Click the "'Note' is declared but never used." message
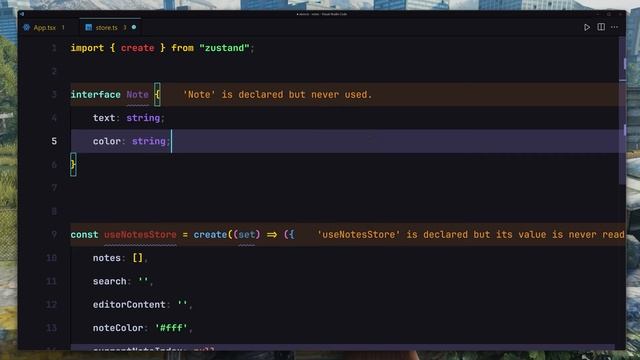 click(x=278, y=95)
